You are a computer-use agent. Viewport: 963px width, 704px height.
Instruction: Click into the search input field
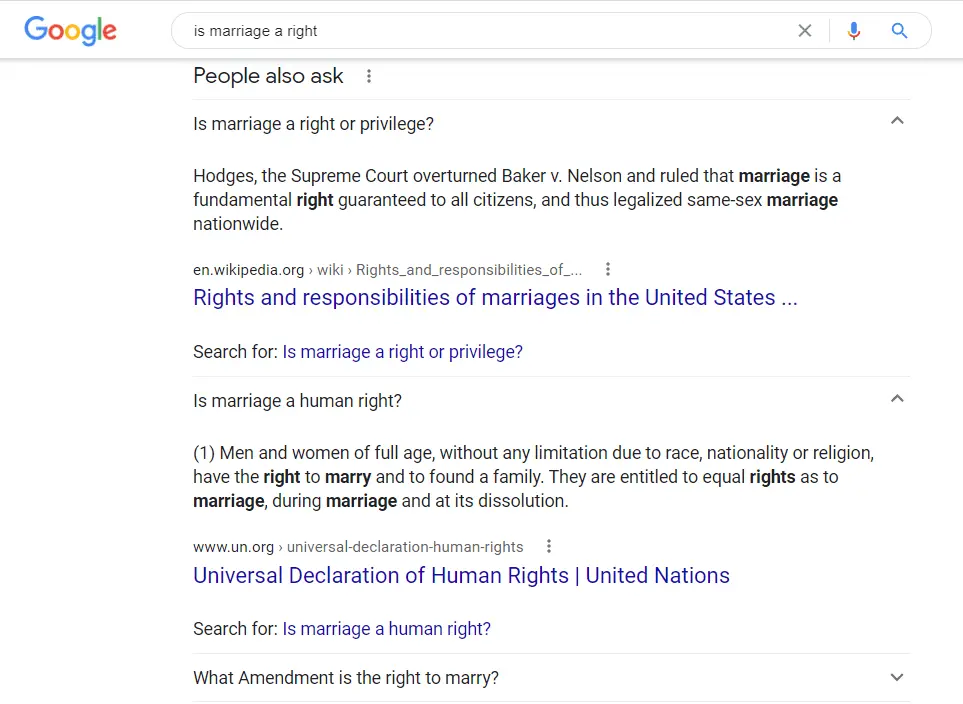(480, 31)
